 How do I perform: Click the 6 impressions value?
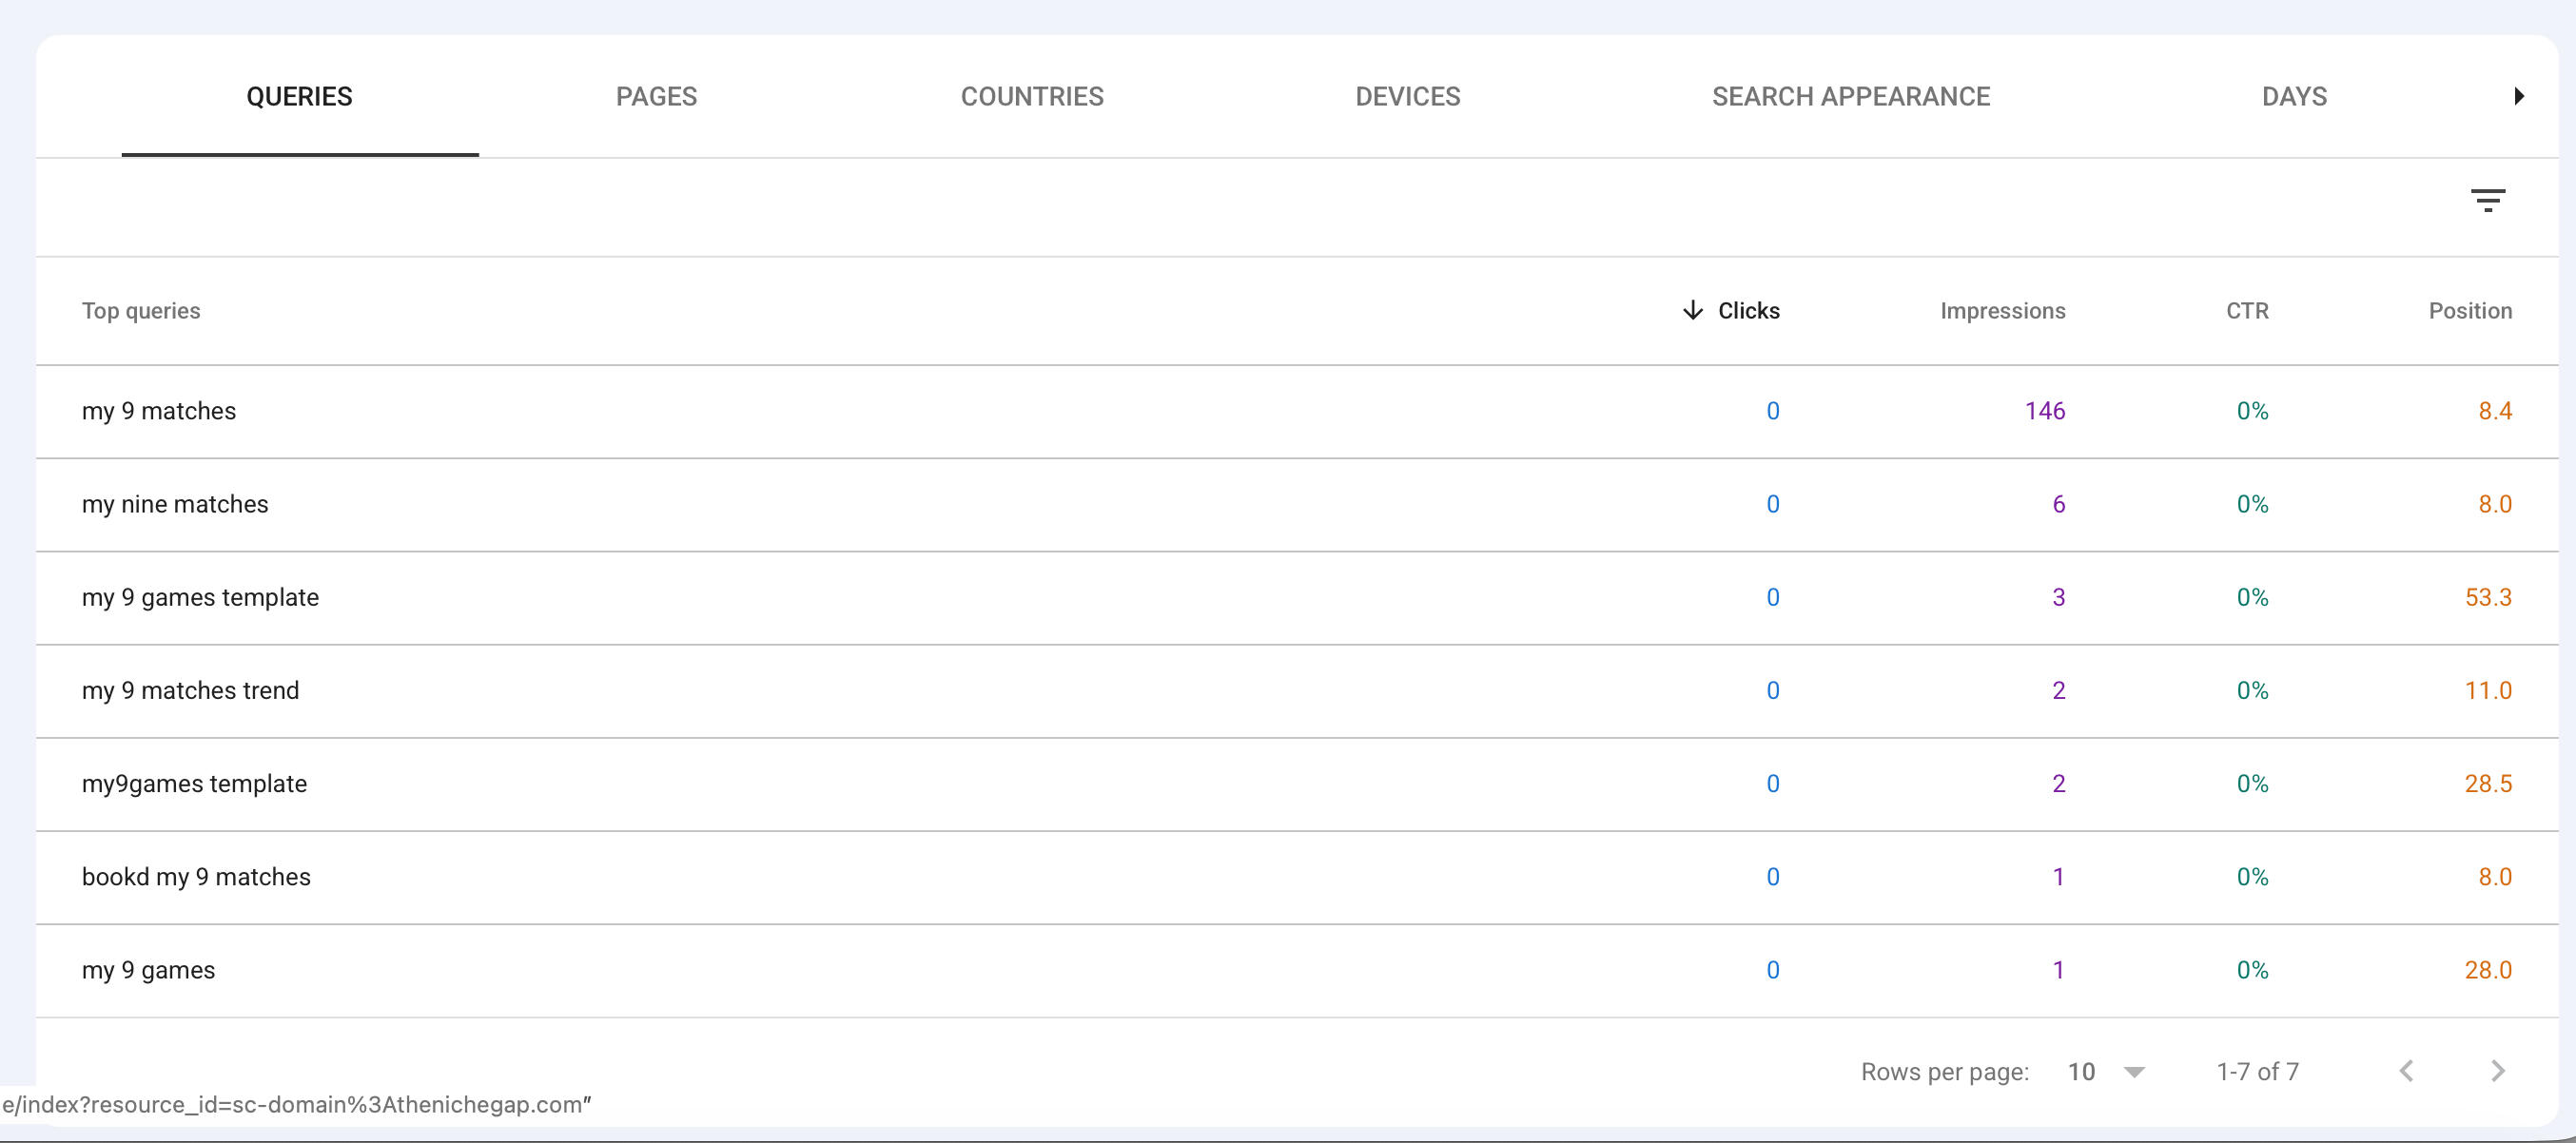click(2058, 504)
